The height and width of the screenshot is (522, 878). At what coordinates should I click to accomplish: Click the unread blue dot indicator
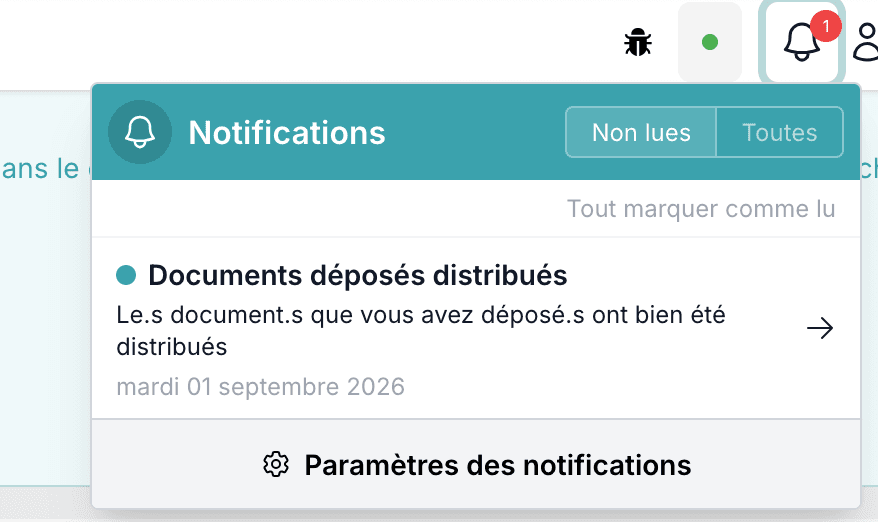click(x=126, y=275)
